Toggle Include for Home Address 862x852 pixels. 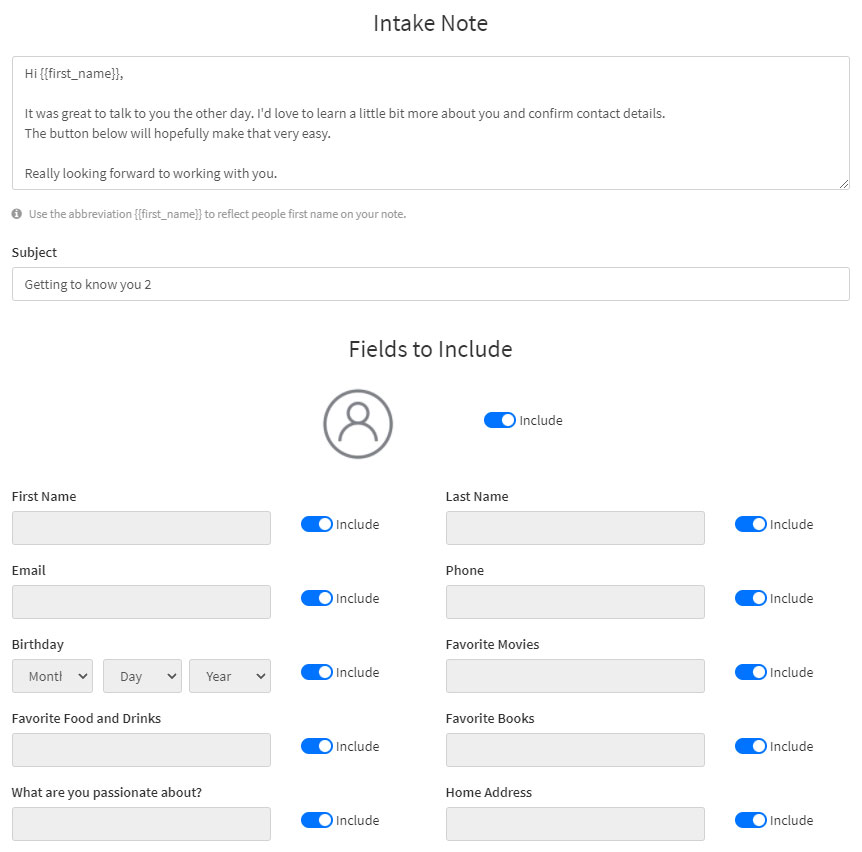point(750,820)
